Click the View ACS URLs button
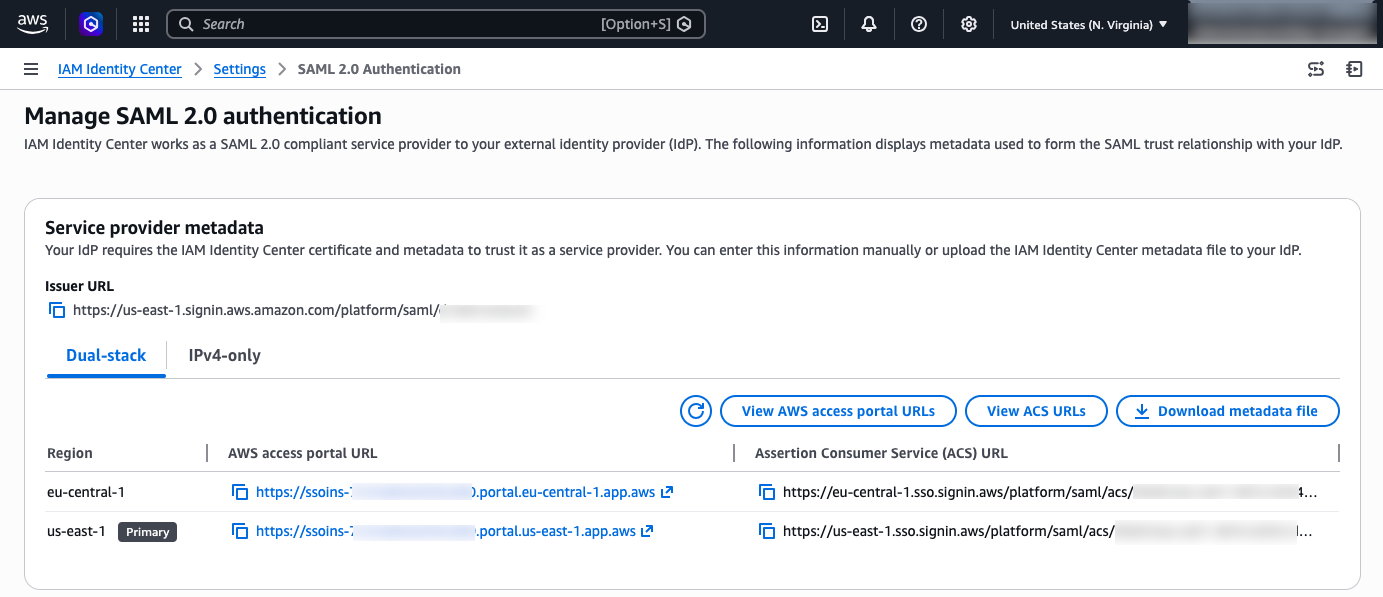1383x597 pixels. point(1036,411)
